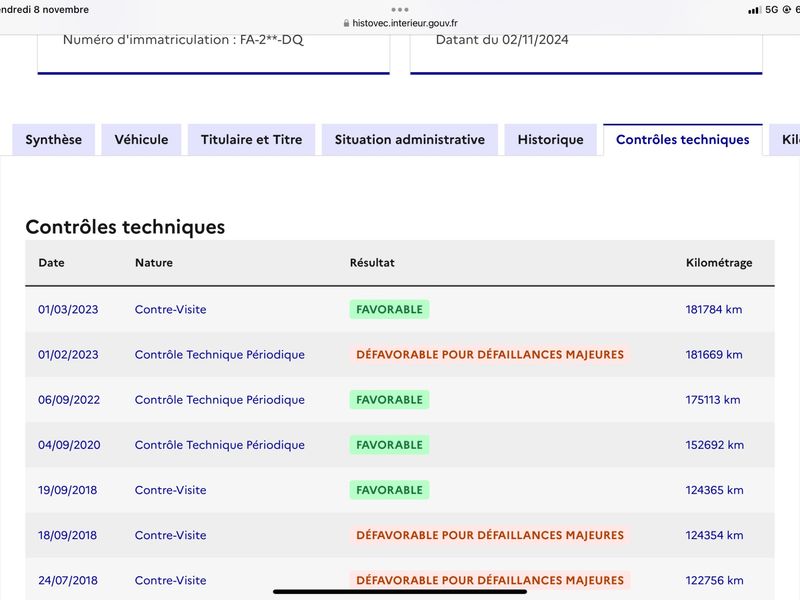Go to the Historique tab

click(x=551, y=139)
